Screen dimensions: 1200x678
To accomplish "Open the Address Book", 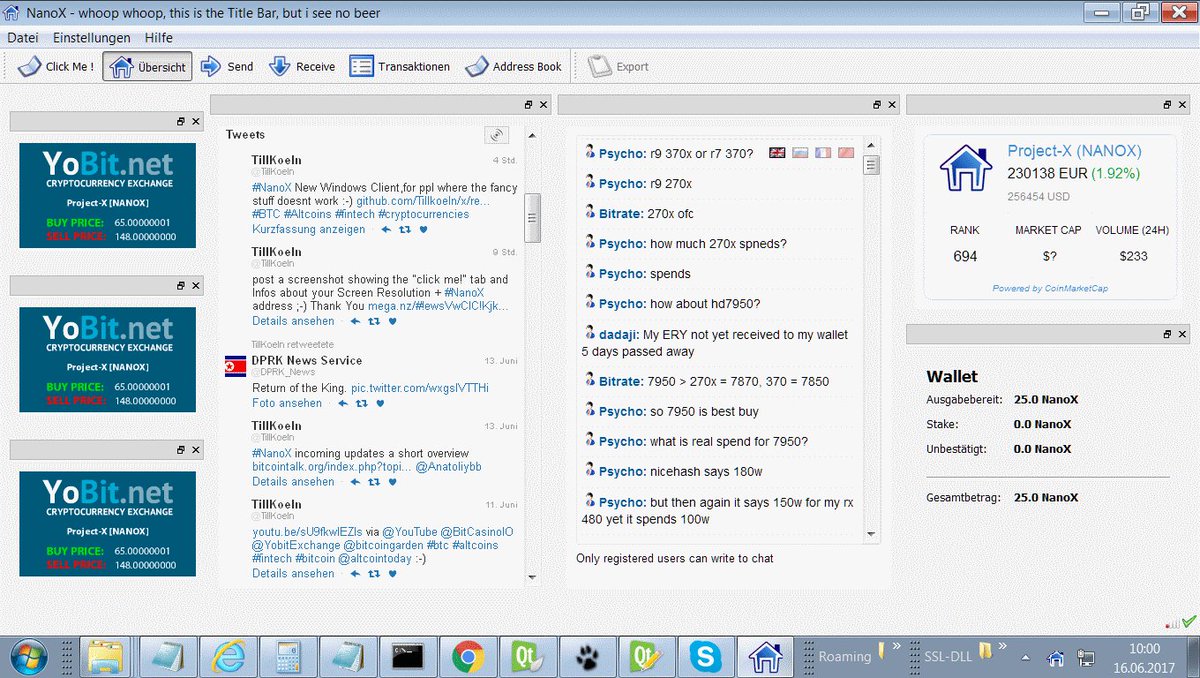I will 514,67.
